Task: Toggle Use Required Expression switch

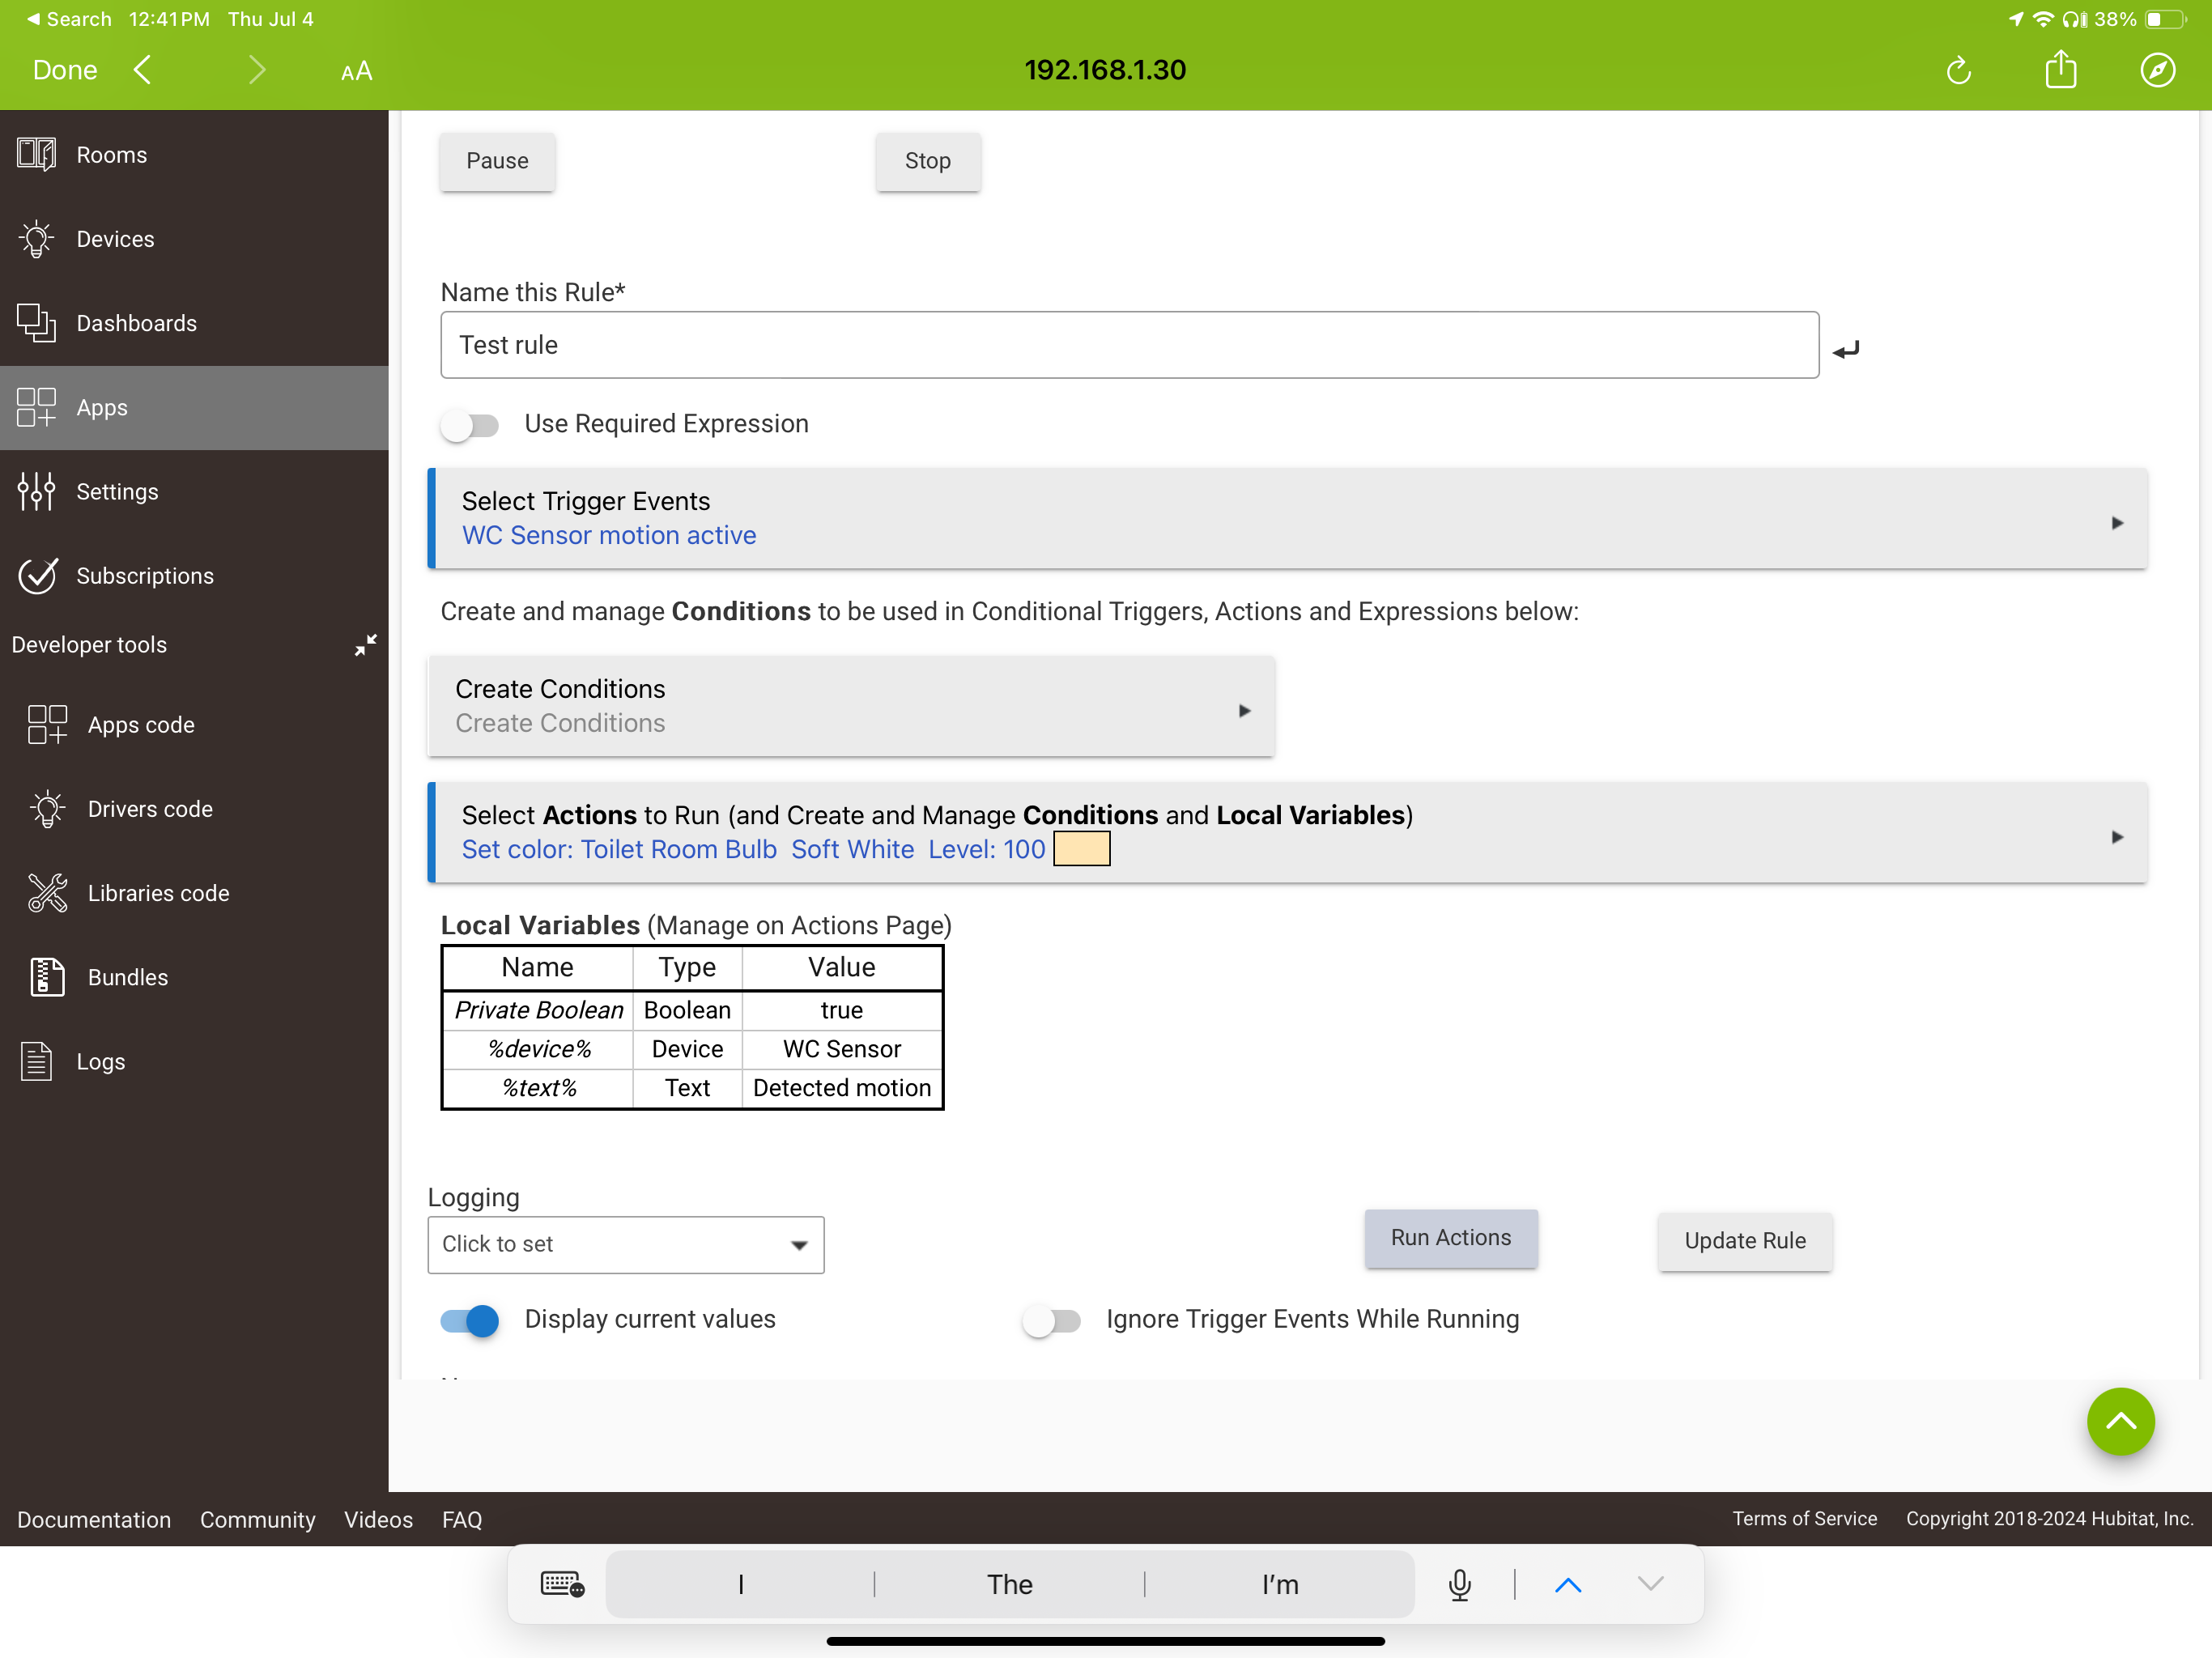Action: point(469,425)
